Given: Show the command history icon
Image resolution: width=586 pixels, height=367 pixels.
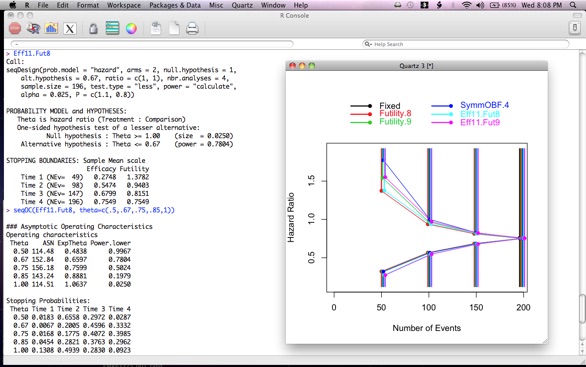Looking at the screenshot, I should (112, 29).
